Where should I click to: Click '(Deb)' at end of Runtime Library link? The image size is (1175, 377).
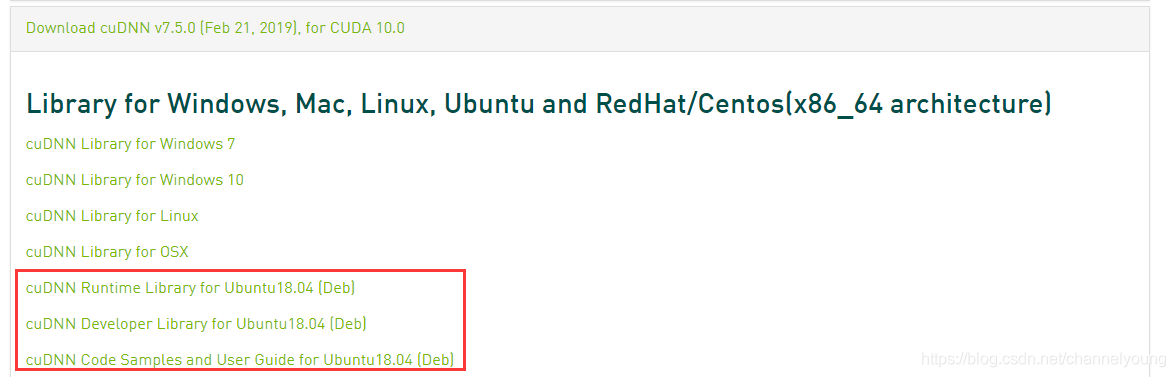click(336, 288)
